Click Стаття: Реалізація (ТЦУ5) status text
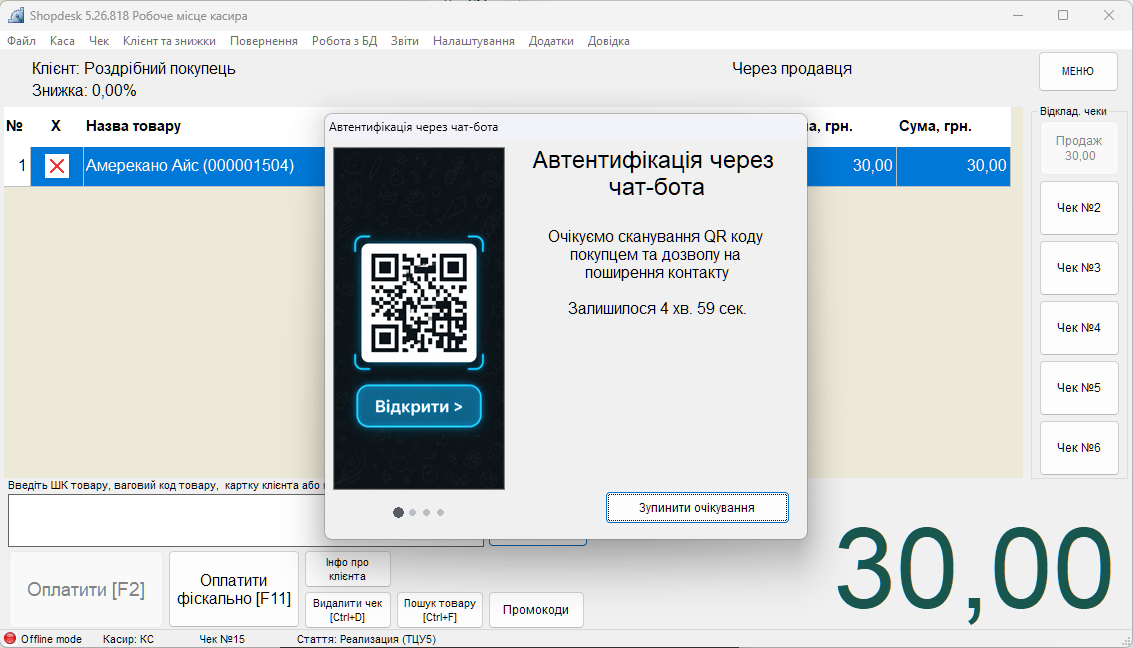Viewport: 1133px width, 648px height. (x=366, y=639)
